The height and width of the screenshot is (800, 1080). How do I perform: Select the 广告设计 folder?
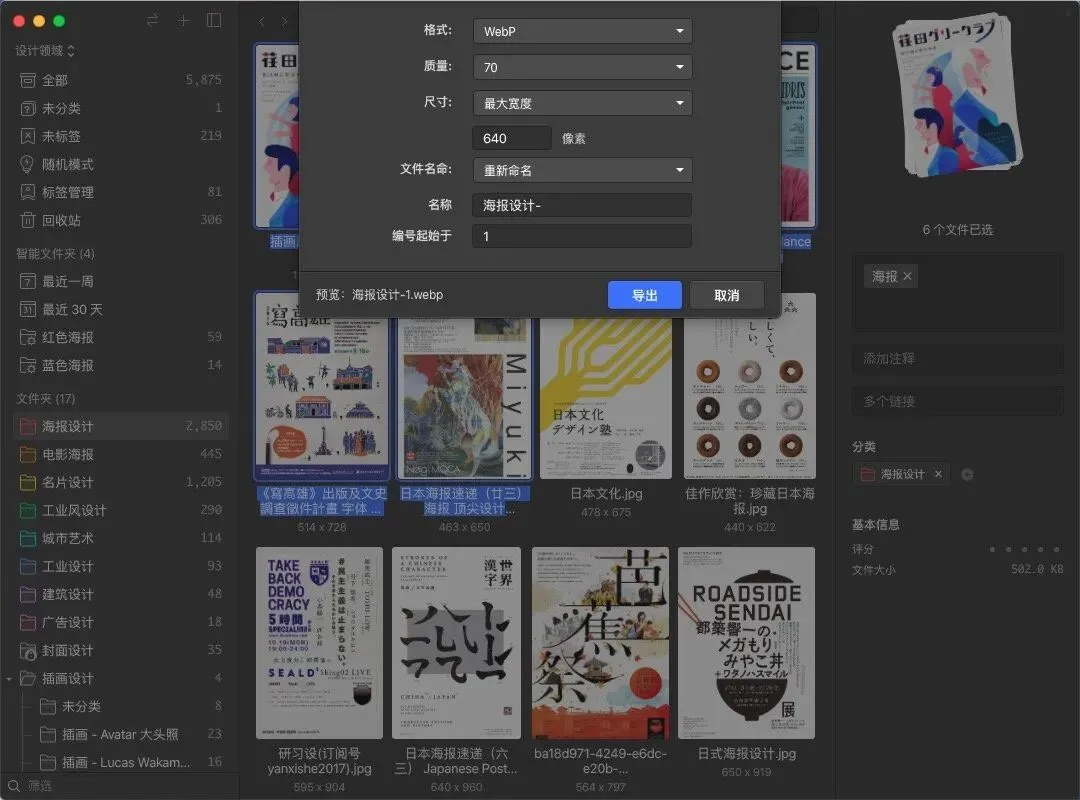(121, 622)
